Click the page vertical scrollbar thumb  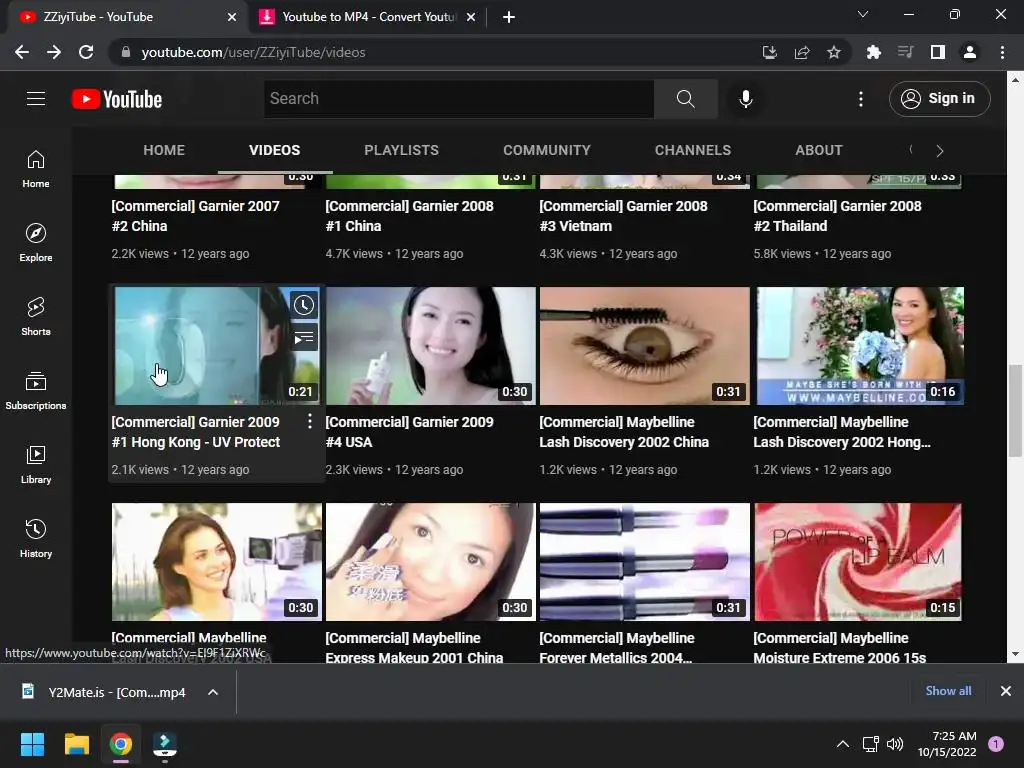coord(1015,410)
